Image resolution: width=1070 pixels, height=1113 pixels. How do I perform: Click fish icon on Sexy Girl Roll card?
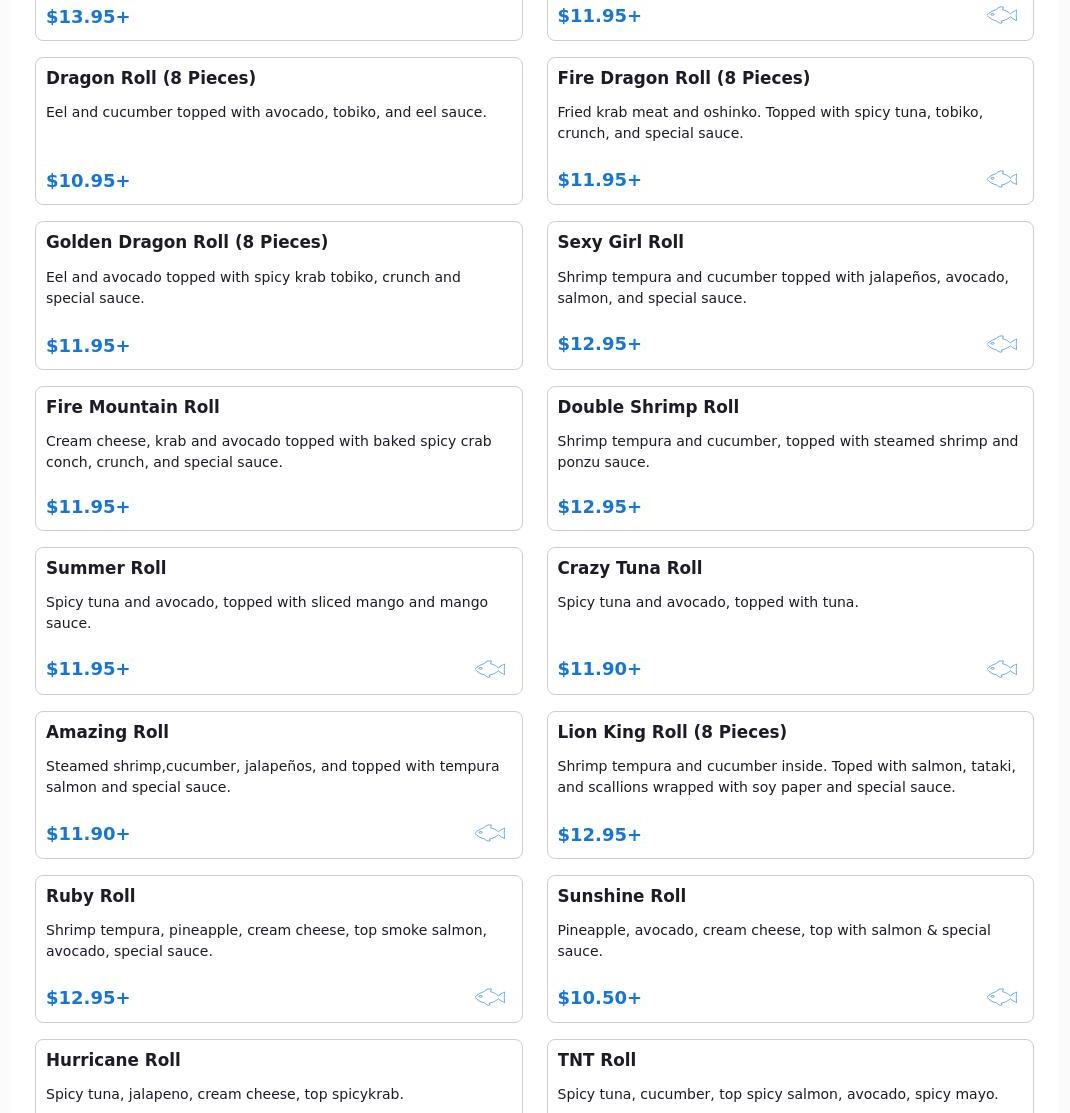coord(1002,344)
